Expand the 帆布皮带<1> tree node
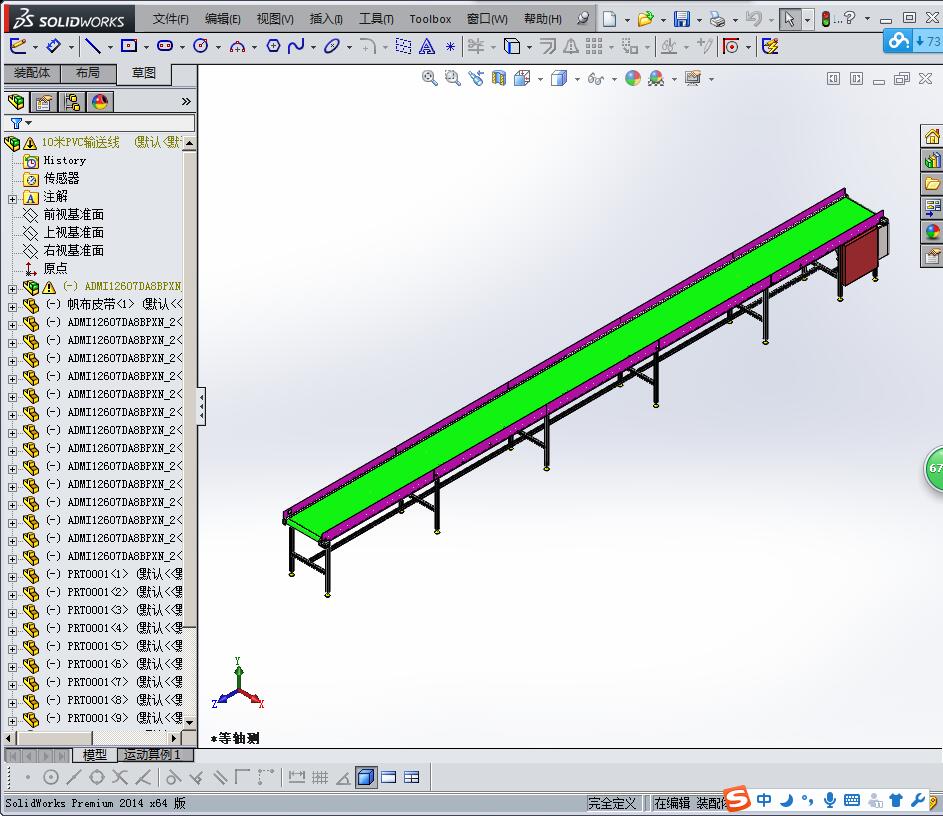Viewport: 943px width, 816px height. pos(13,306)
